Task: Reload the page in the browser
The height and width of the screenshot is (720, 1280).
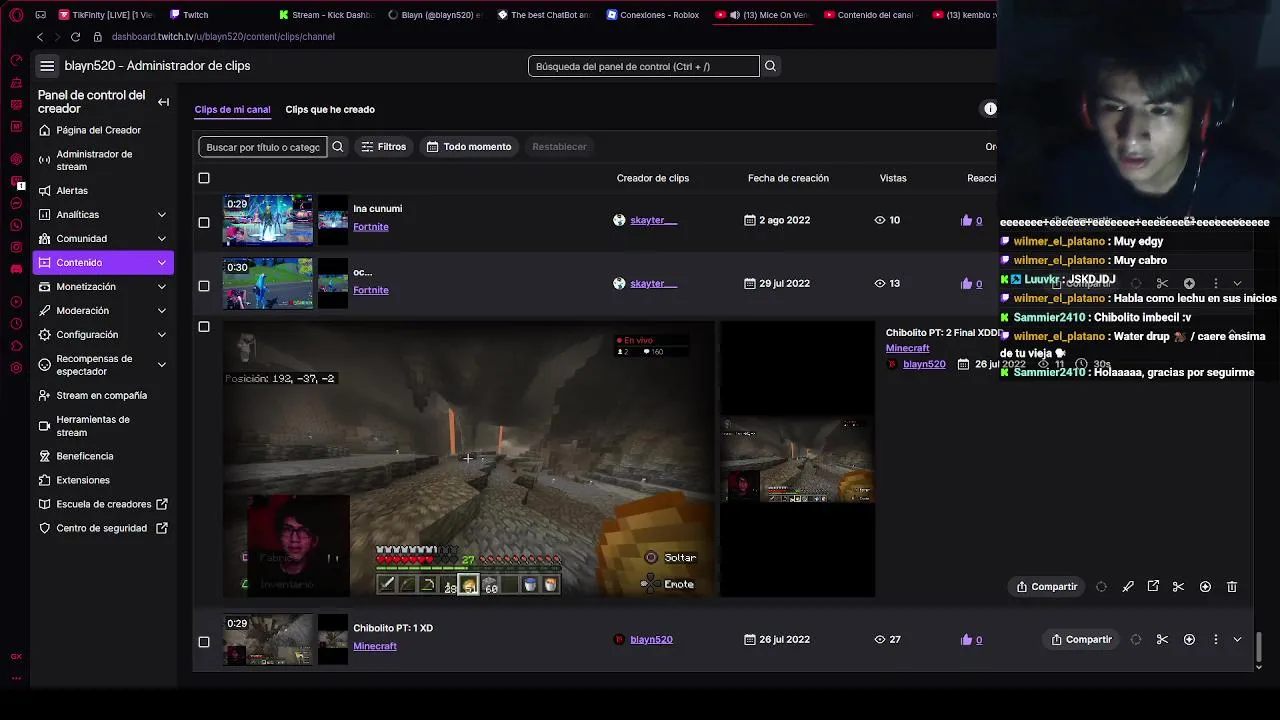Action: (75, 37)
